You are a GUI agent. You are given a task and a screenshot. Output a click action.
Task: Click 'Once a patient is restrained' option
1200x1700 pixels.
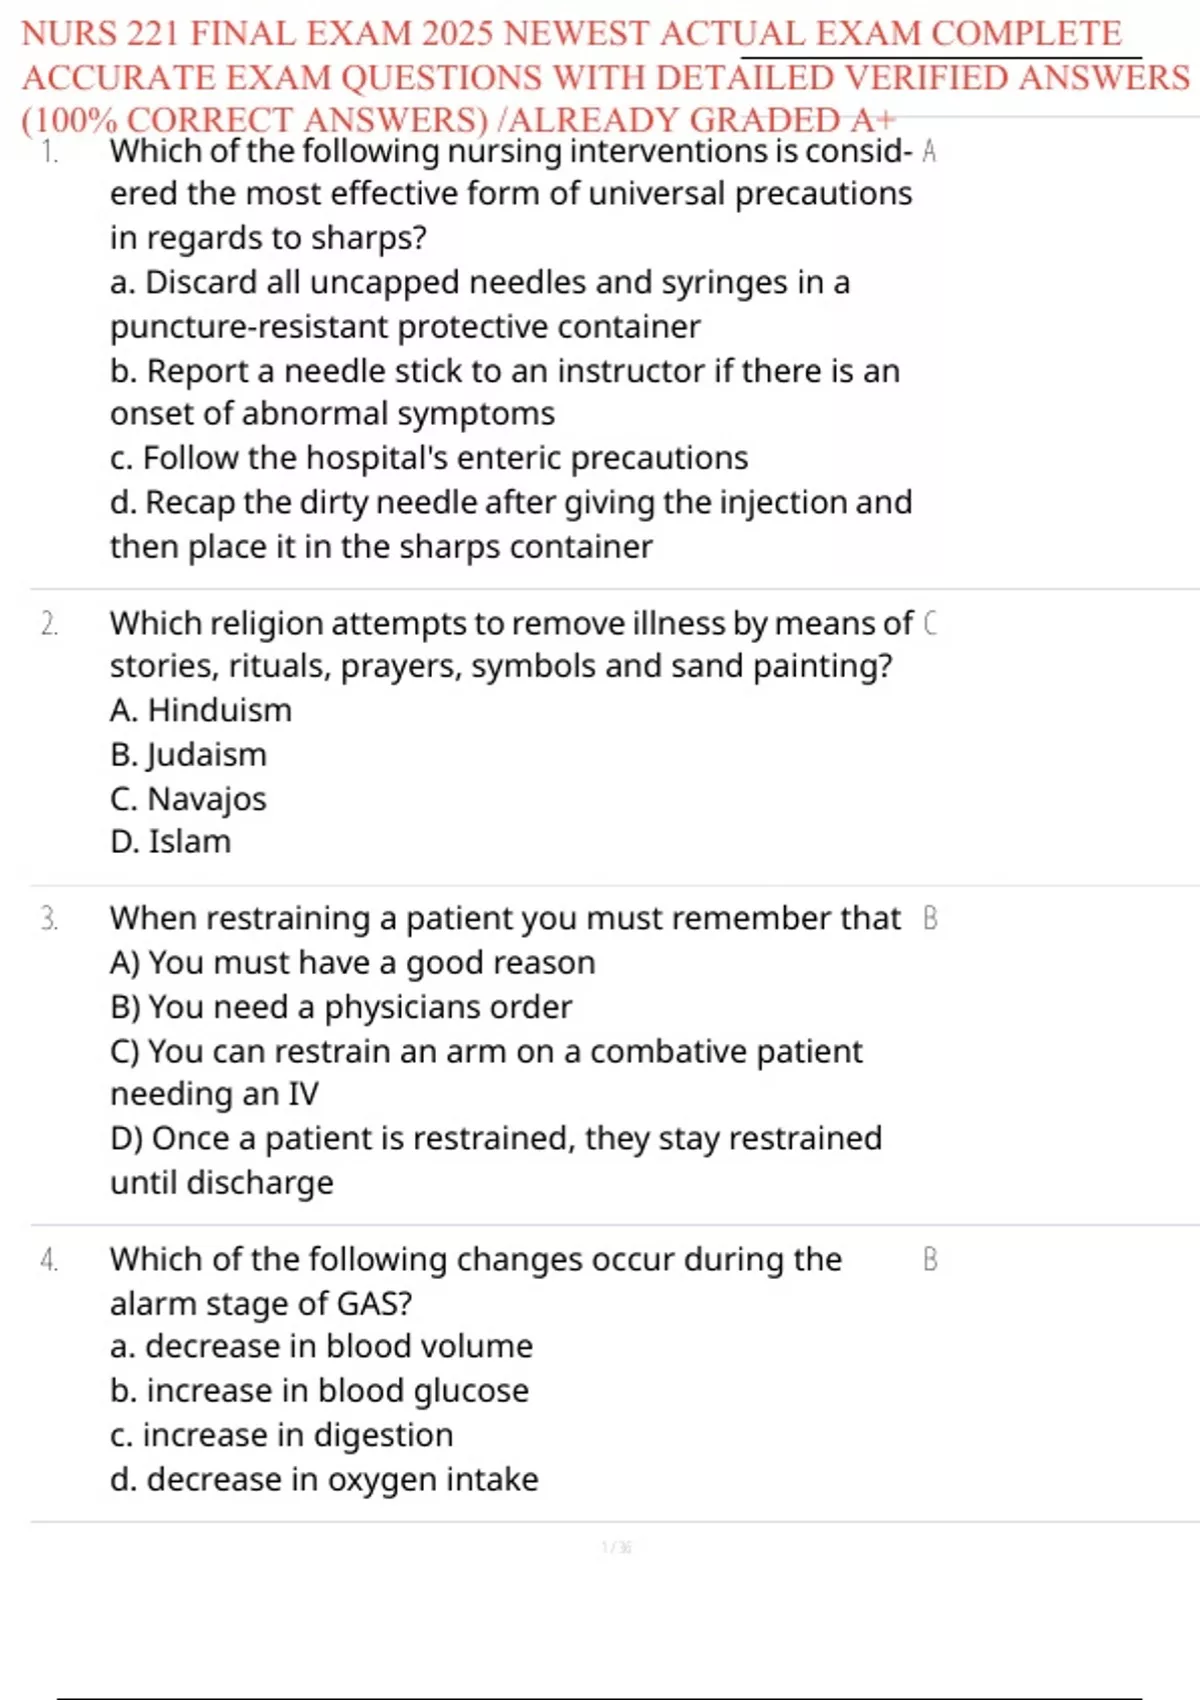pos(496,1138)
